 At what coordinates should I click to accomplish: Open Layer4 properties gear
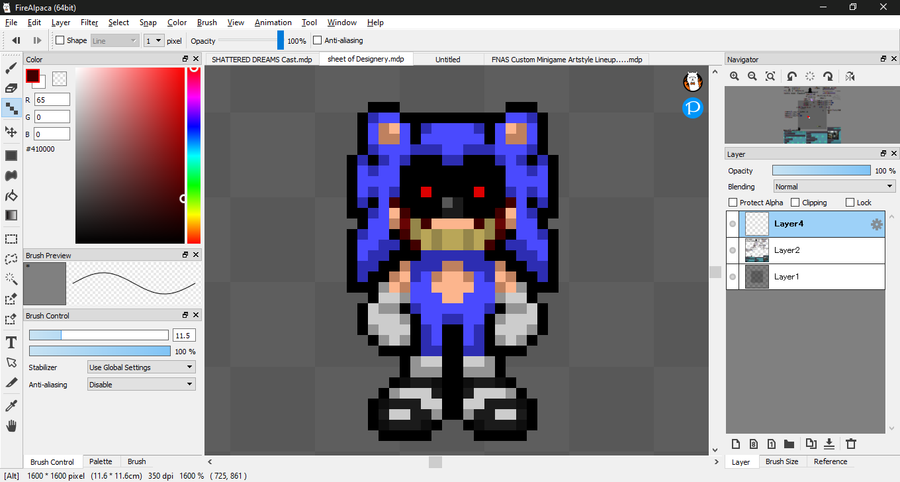[x=876, y=224]
